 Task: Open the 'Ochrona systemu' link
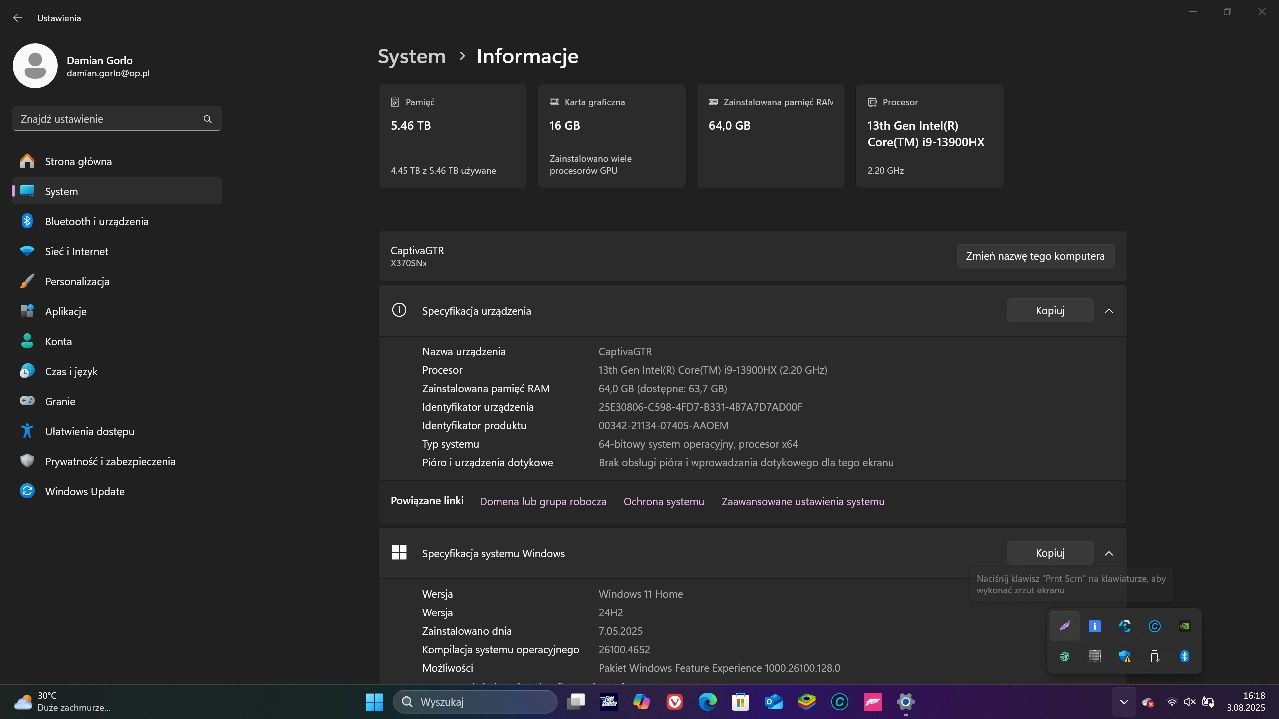coord(664,501)
